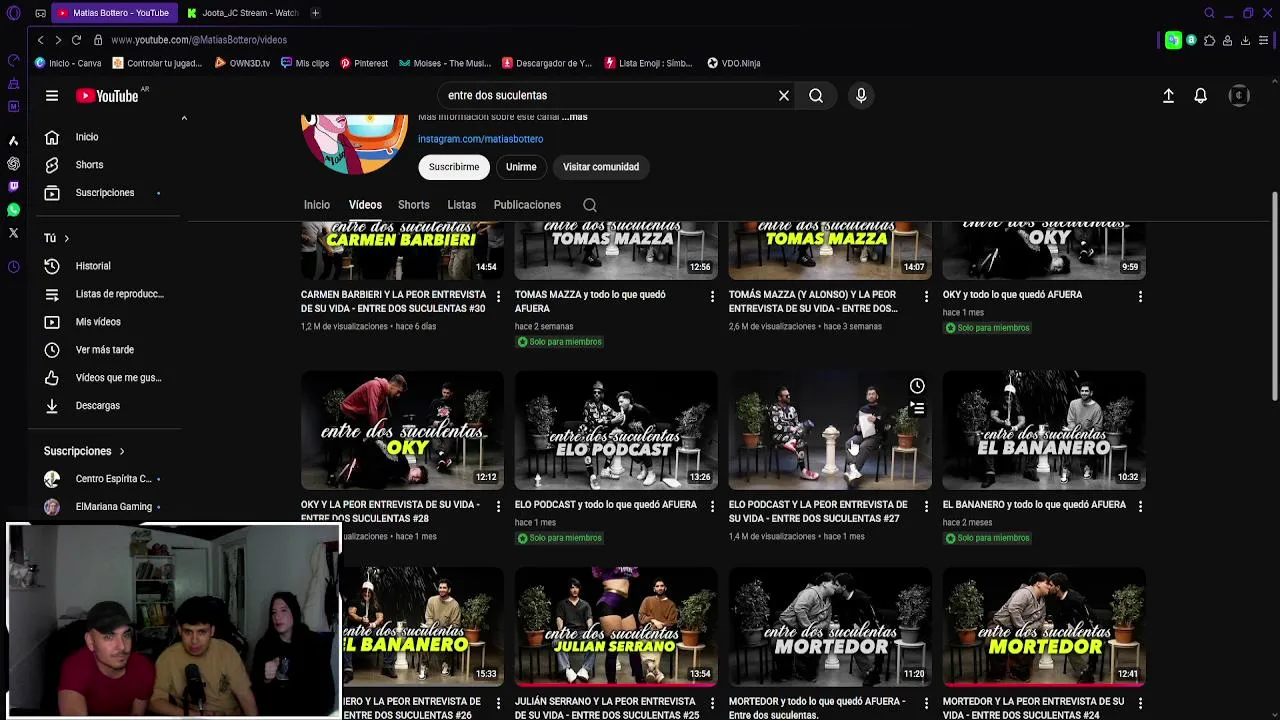
Task: Open Inicio - Canva bookmark
Action: point(68,63)
